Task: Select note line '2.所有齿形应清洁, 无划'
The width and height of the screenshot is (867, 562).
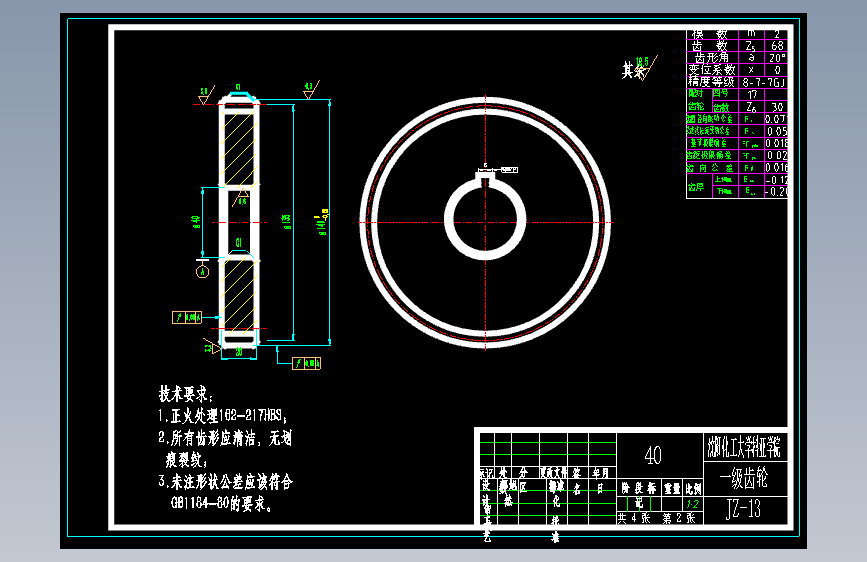Action: pos(224,438)
